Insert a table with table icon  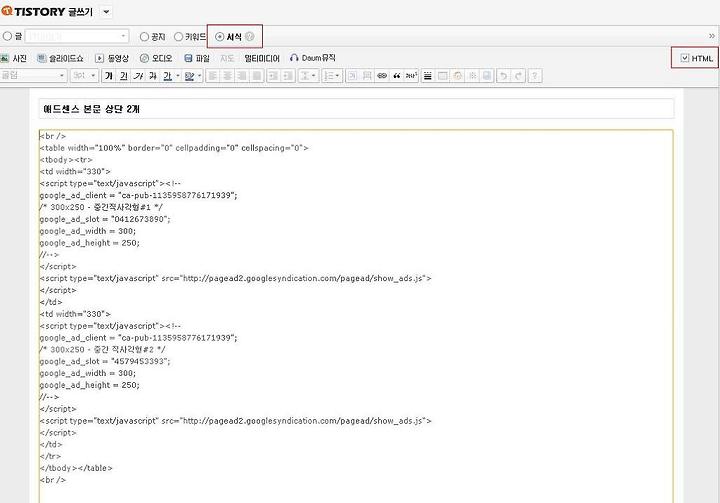[x=443, y=76]
